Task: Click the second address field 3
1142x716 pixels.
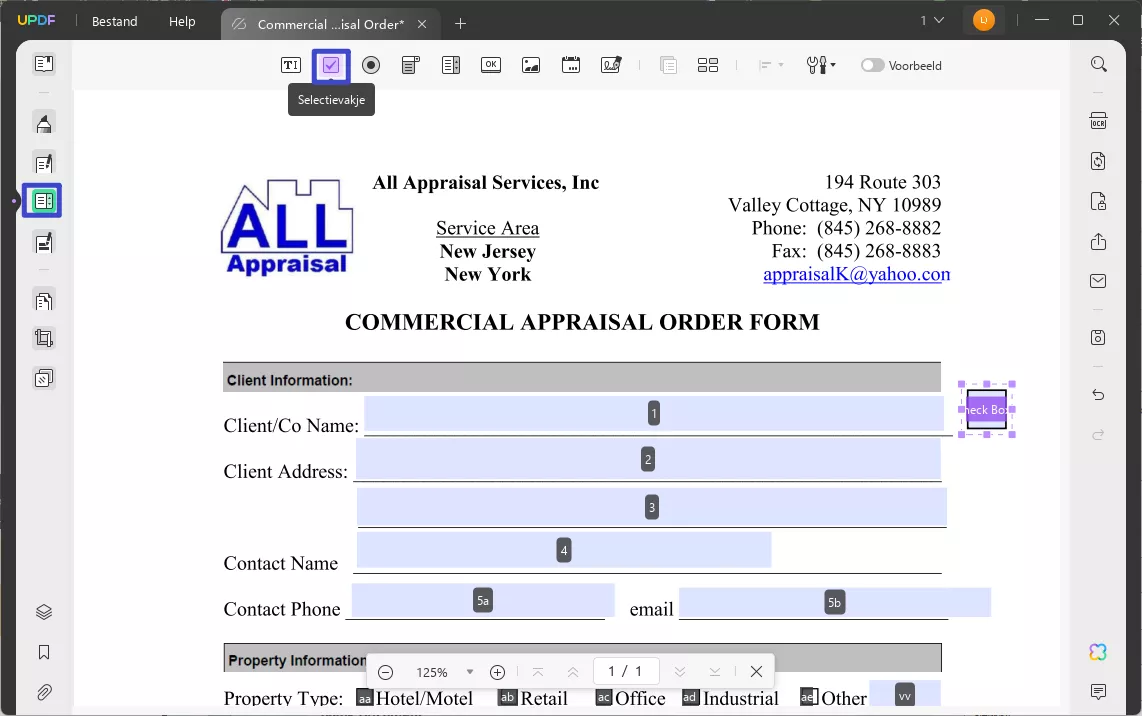Action: pos(652,507)
